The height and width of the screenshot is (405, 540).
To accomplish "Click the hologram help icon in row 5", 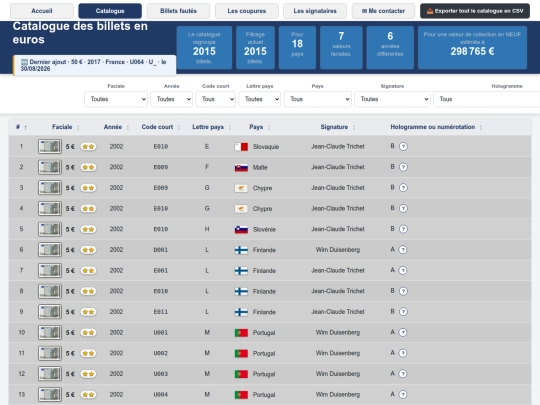I will (x=403, y=229).
